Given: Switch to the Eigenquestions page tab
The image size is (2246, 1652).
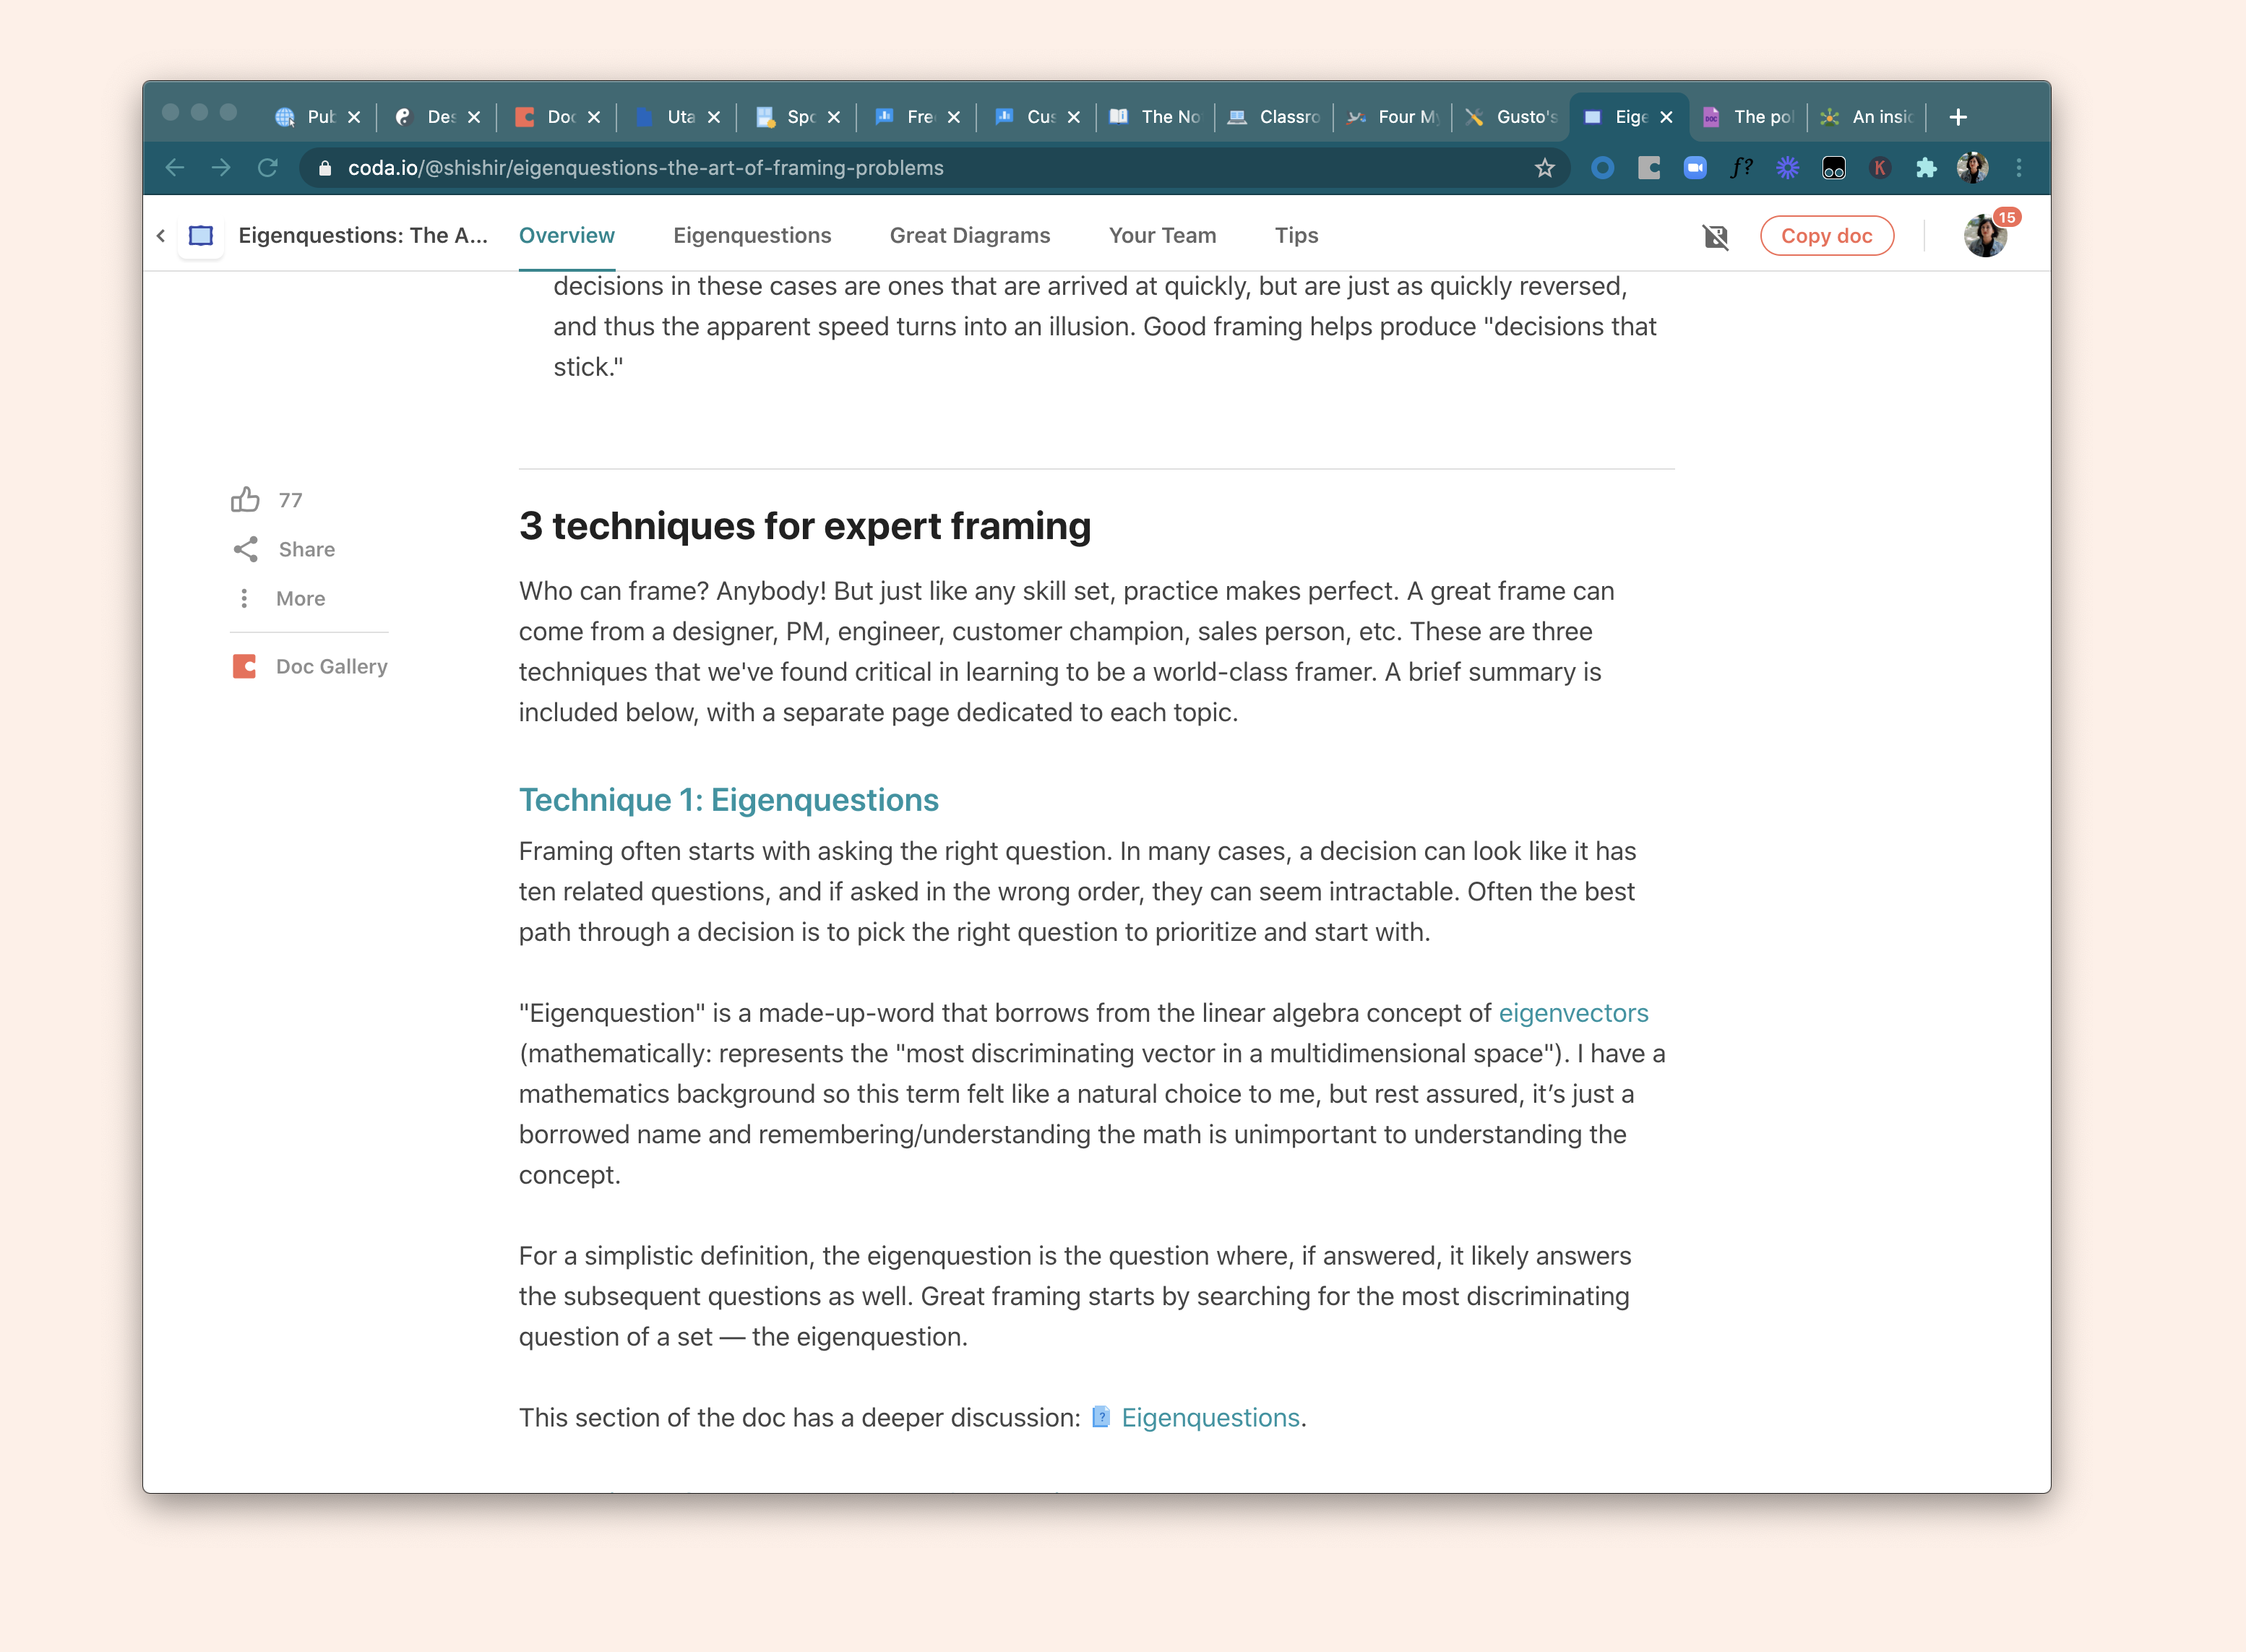Looking at the screenshot, I should click(x=752, y=236).
